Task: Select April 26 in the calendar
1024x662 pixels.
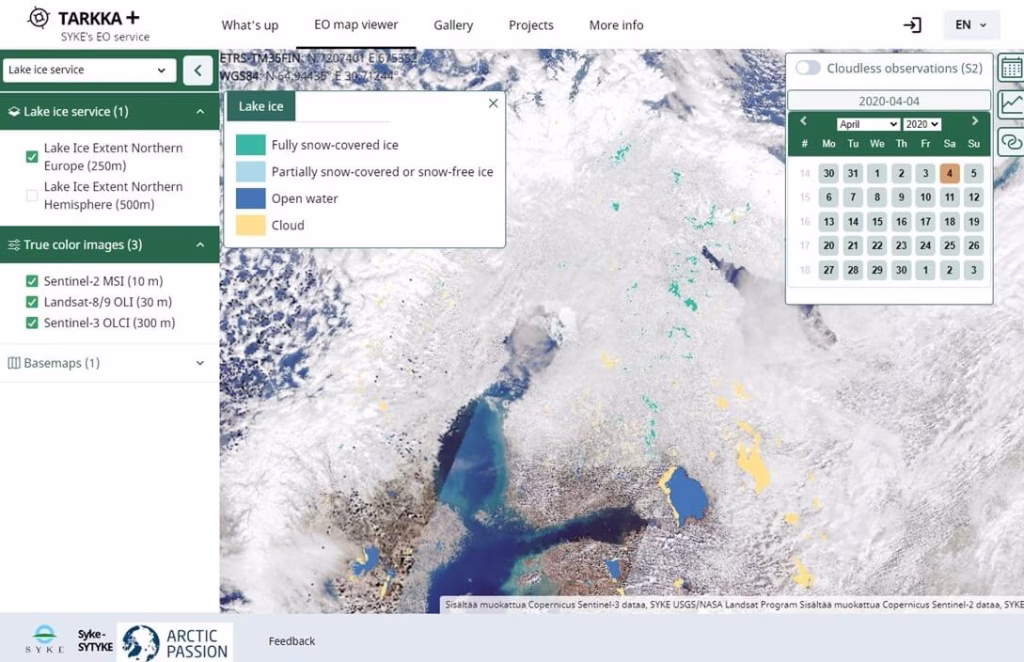Action: pos(974,245)
